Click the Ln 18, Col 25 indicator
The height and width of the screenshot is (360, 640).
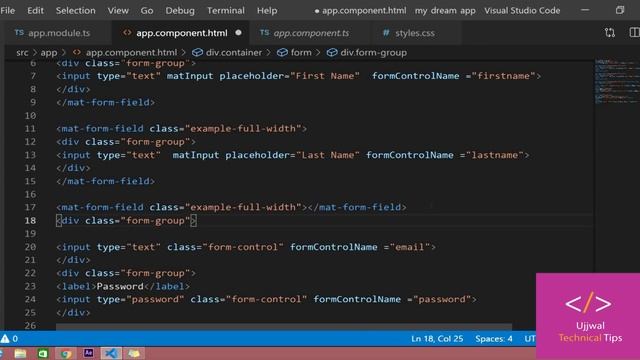pyautogui.click(x=437, y=339)
